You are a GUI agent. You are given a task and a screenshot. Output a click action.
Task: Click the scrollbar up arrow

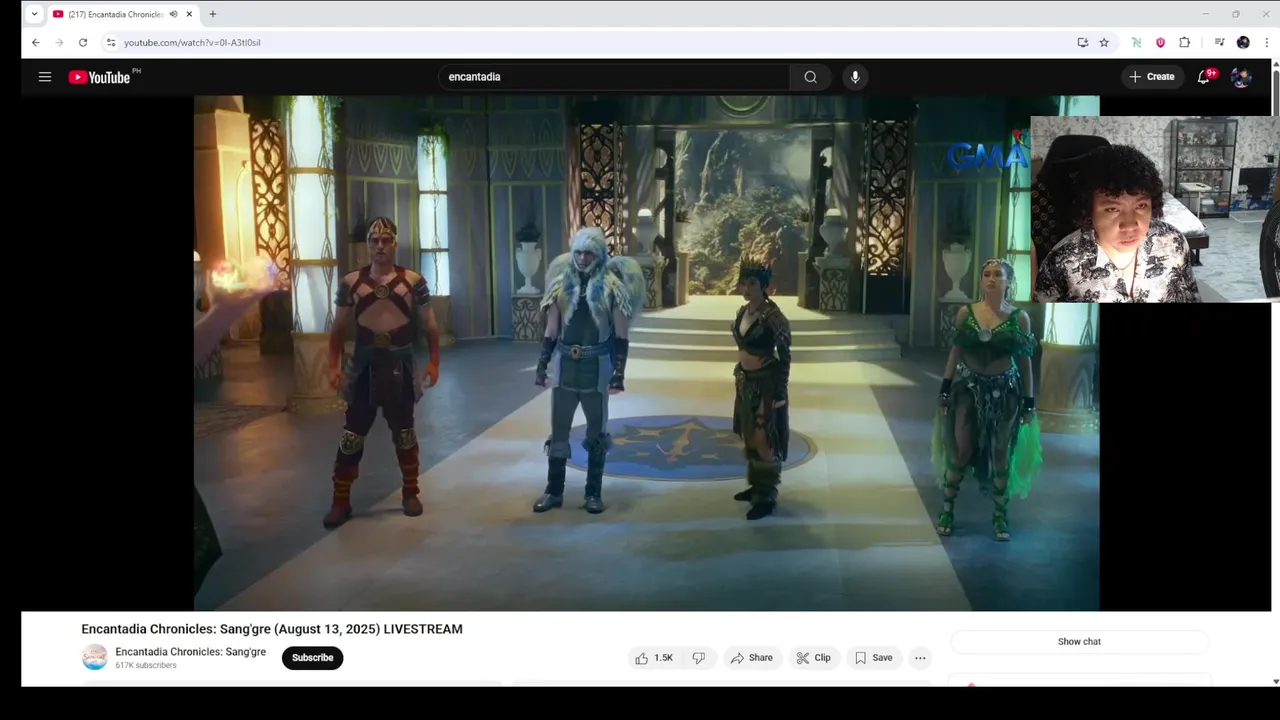[x=1275, y=64]
